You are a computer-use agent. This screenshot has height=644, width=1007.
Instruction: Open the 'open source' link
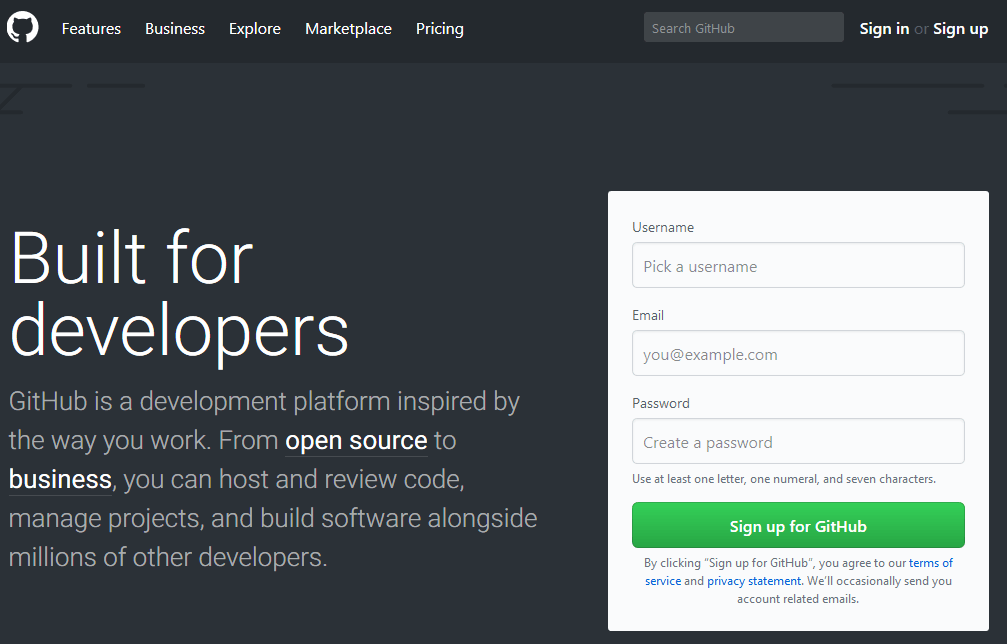(x=356, y=440)
